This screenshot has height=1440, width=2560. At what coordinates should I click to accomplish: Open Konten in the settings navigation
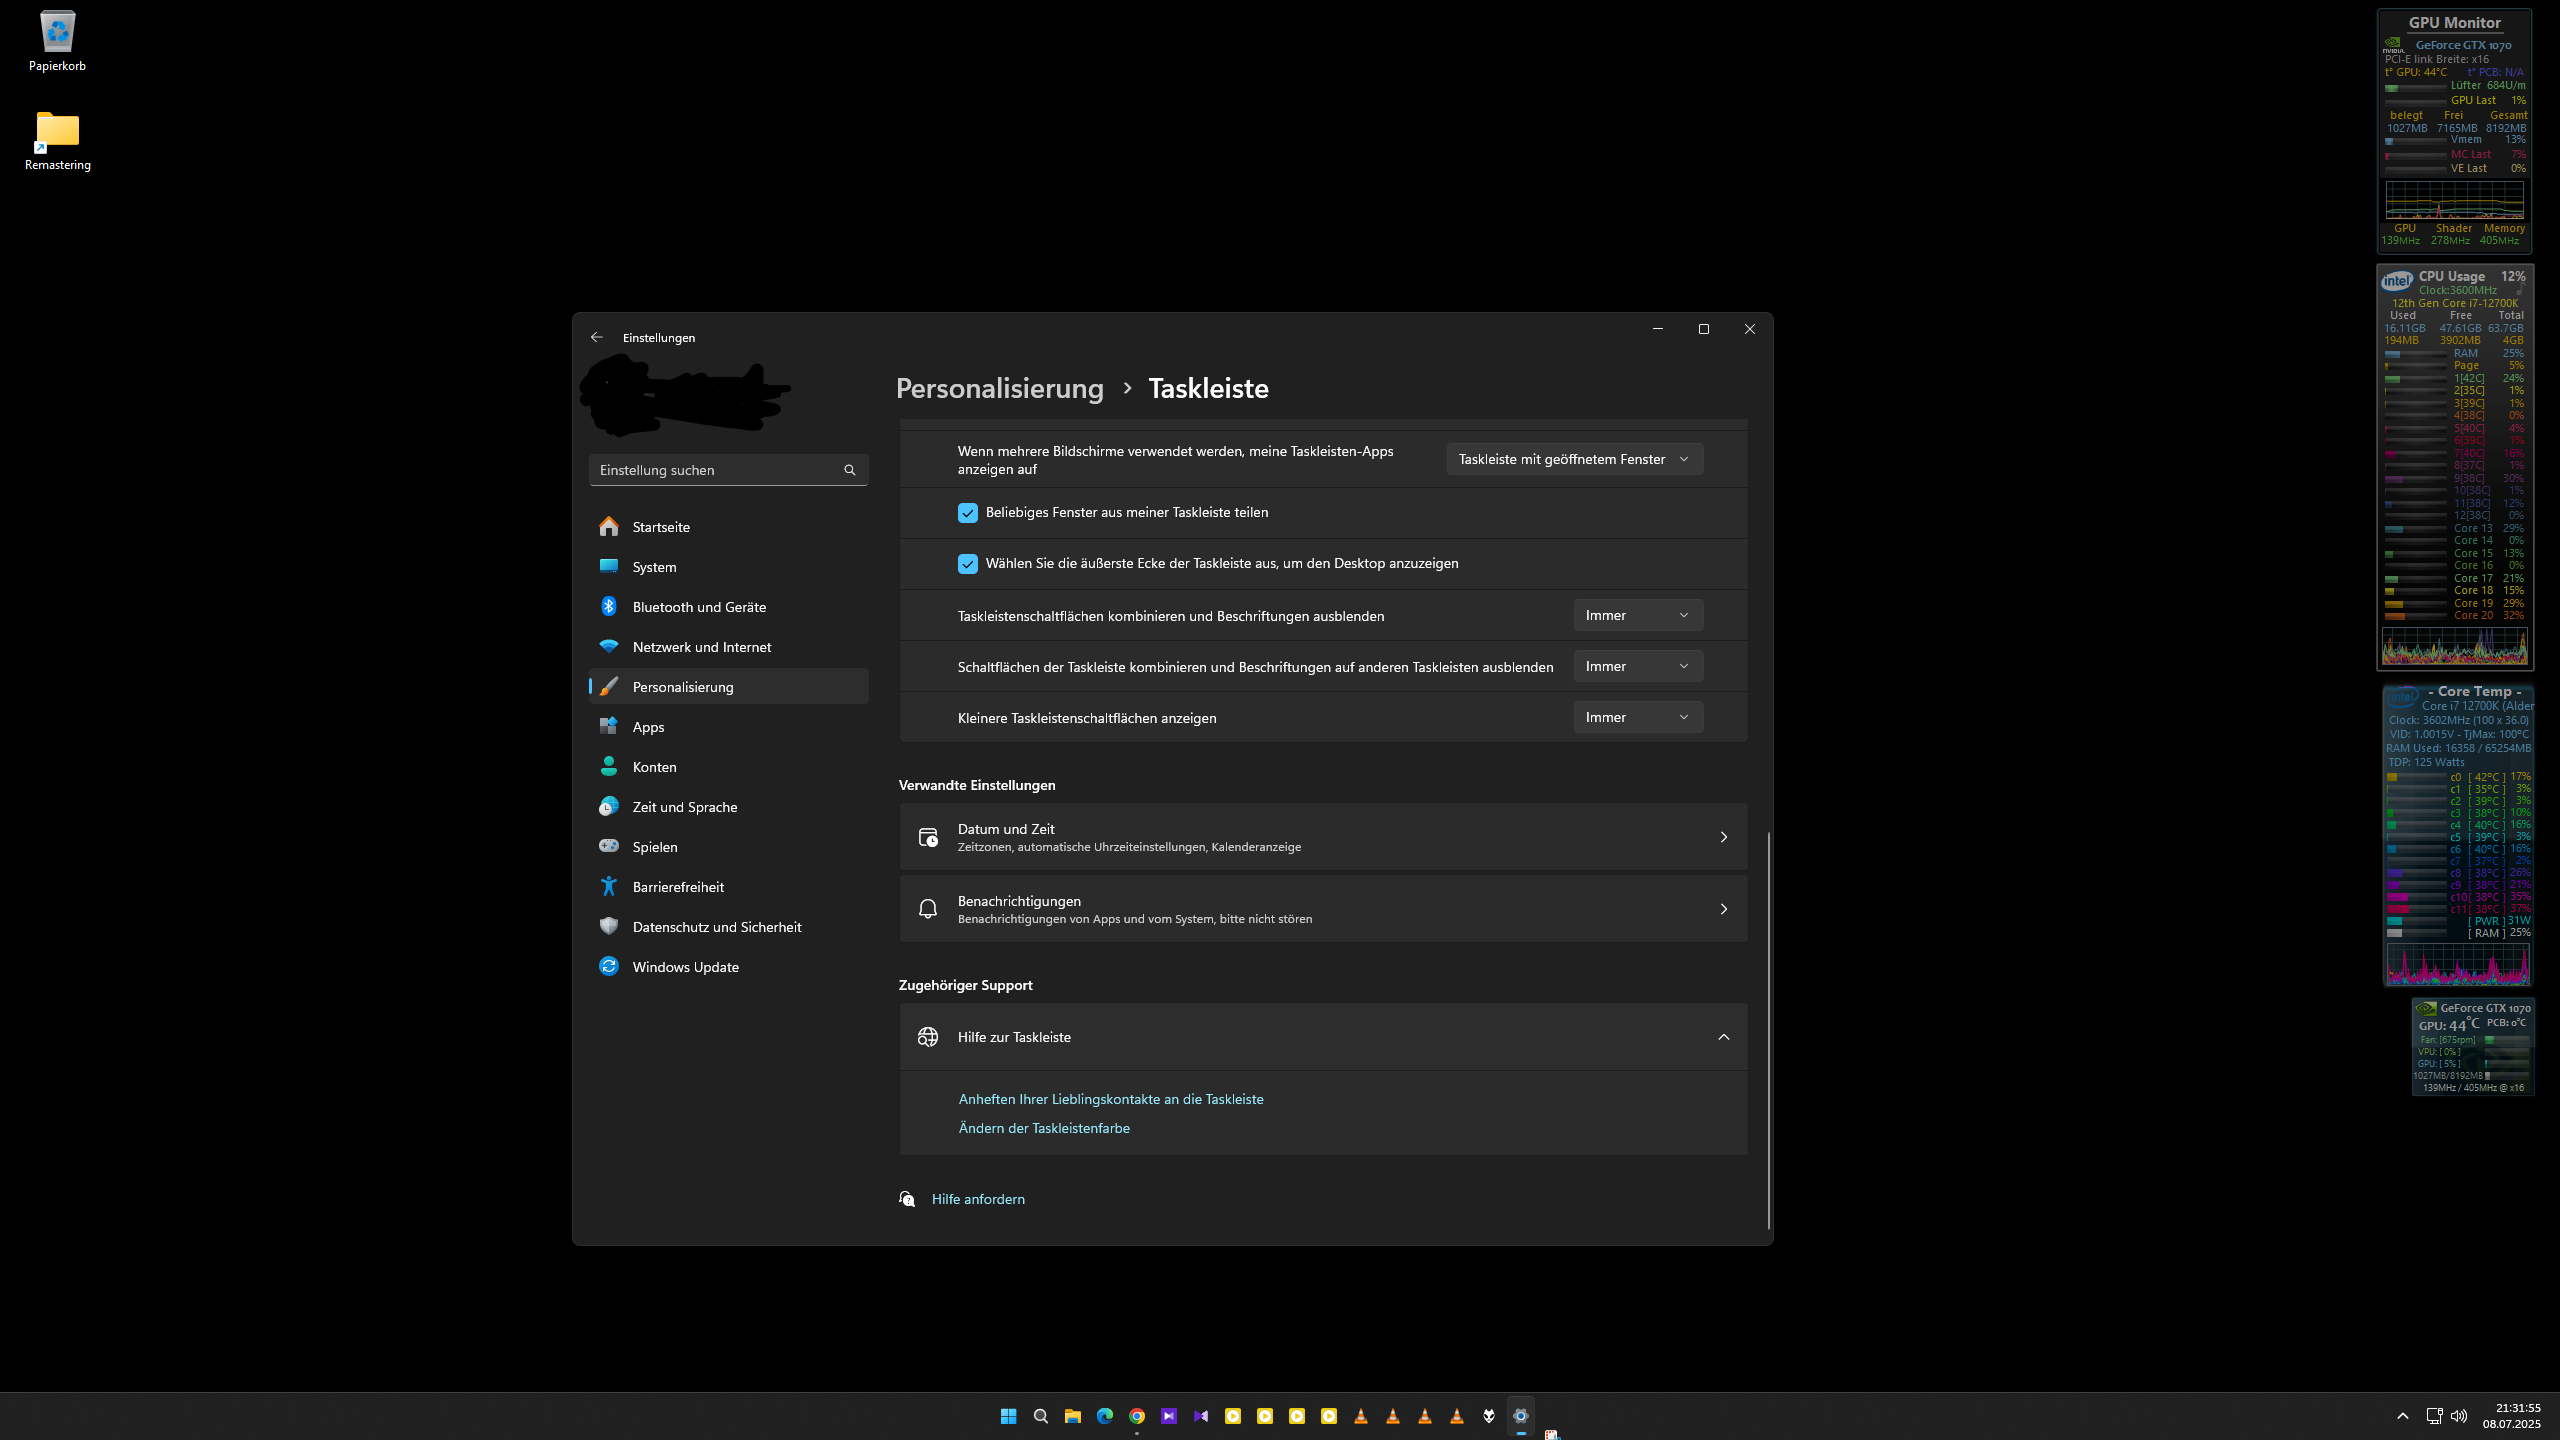655,766
